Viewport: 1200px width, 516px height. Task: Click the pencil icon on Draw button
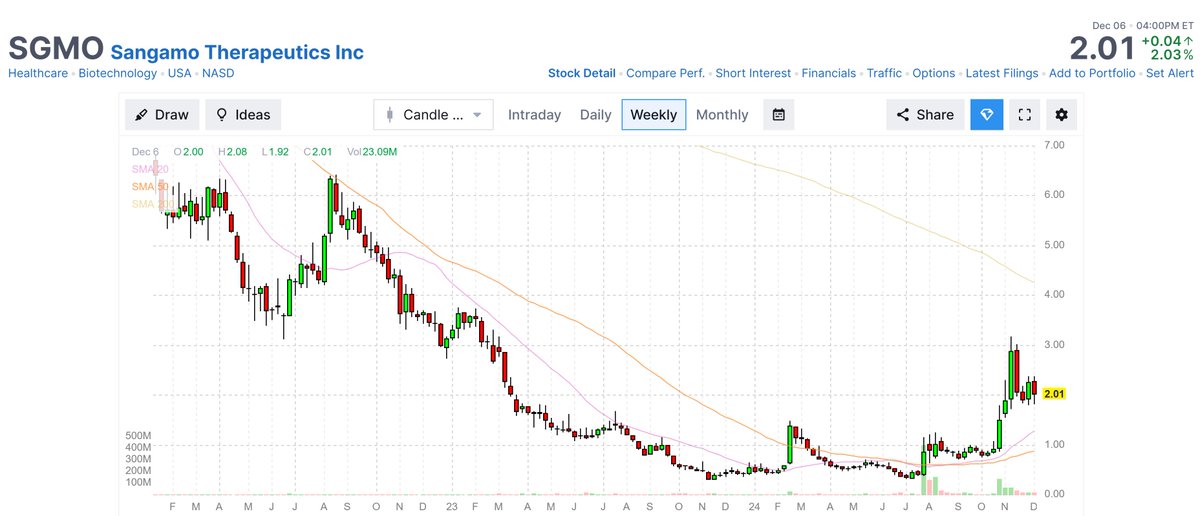[x=142, y=115]
